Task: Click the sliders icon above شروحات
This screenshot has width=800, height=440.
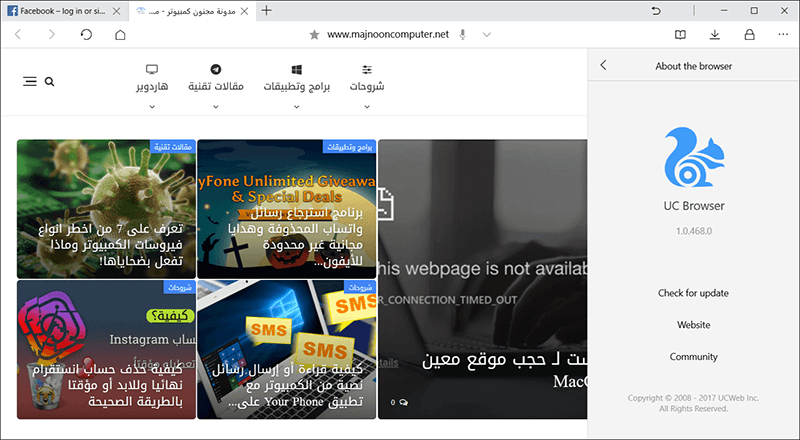Action: (367, 69)
